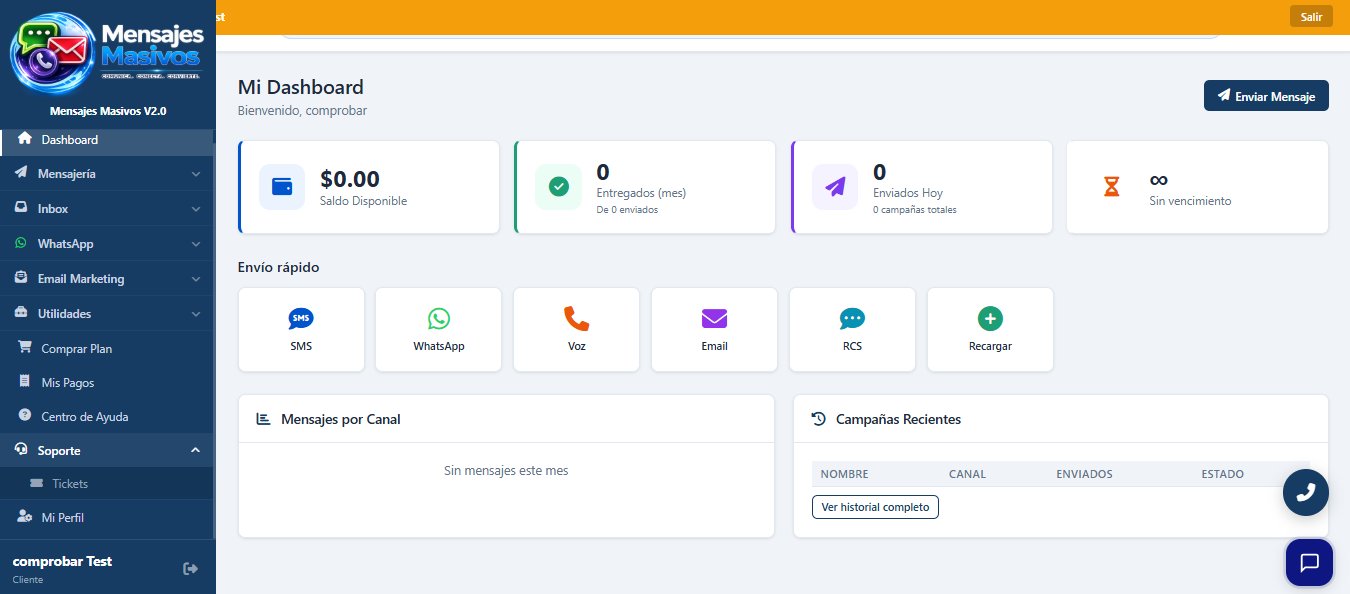Click the Inbox tray icon
This screenshot has width=1350, height=594.
click(x=20, y=208)
